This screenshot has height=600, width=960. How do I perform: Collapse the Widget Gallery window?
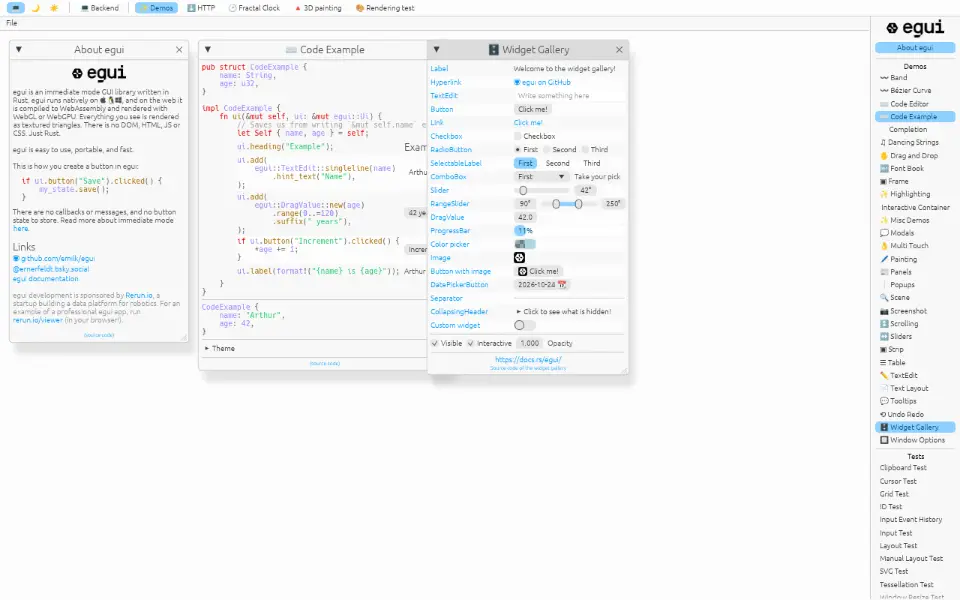pyautogui.click(x=436, y=50)
